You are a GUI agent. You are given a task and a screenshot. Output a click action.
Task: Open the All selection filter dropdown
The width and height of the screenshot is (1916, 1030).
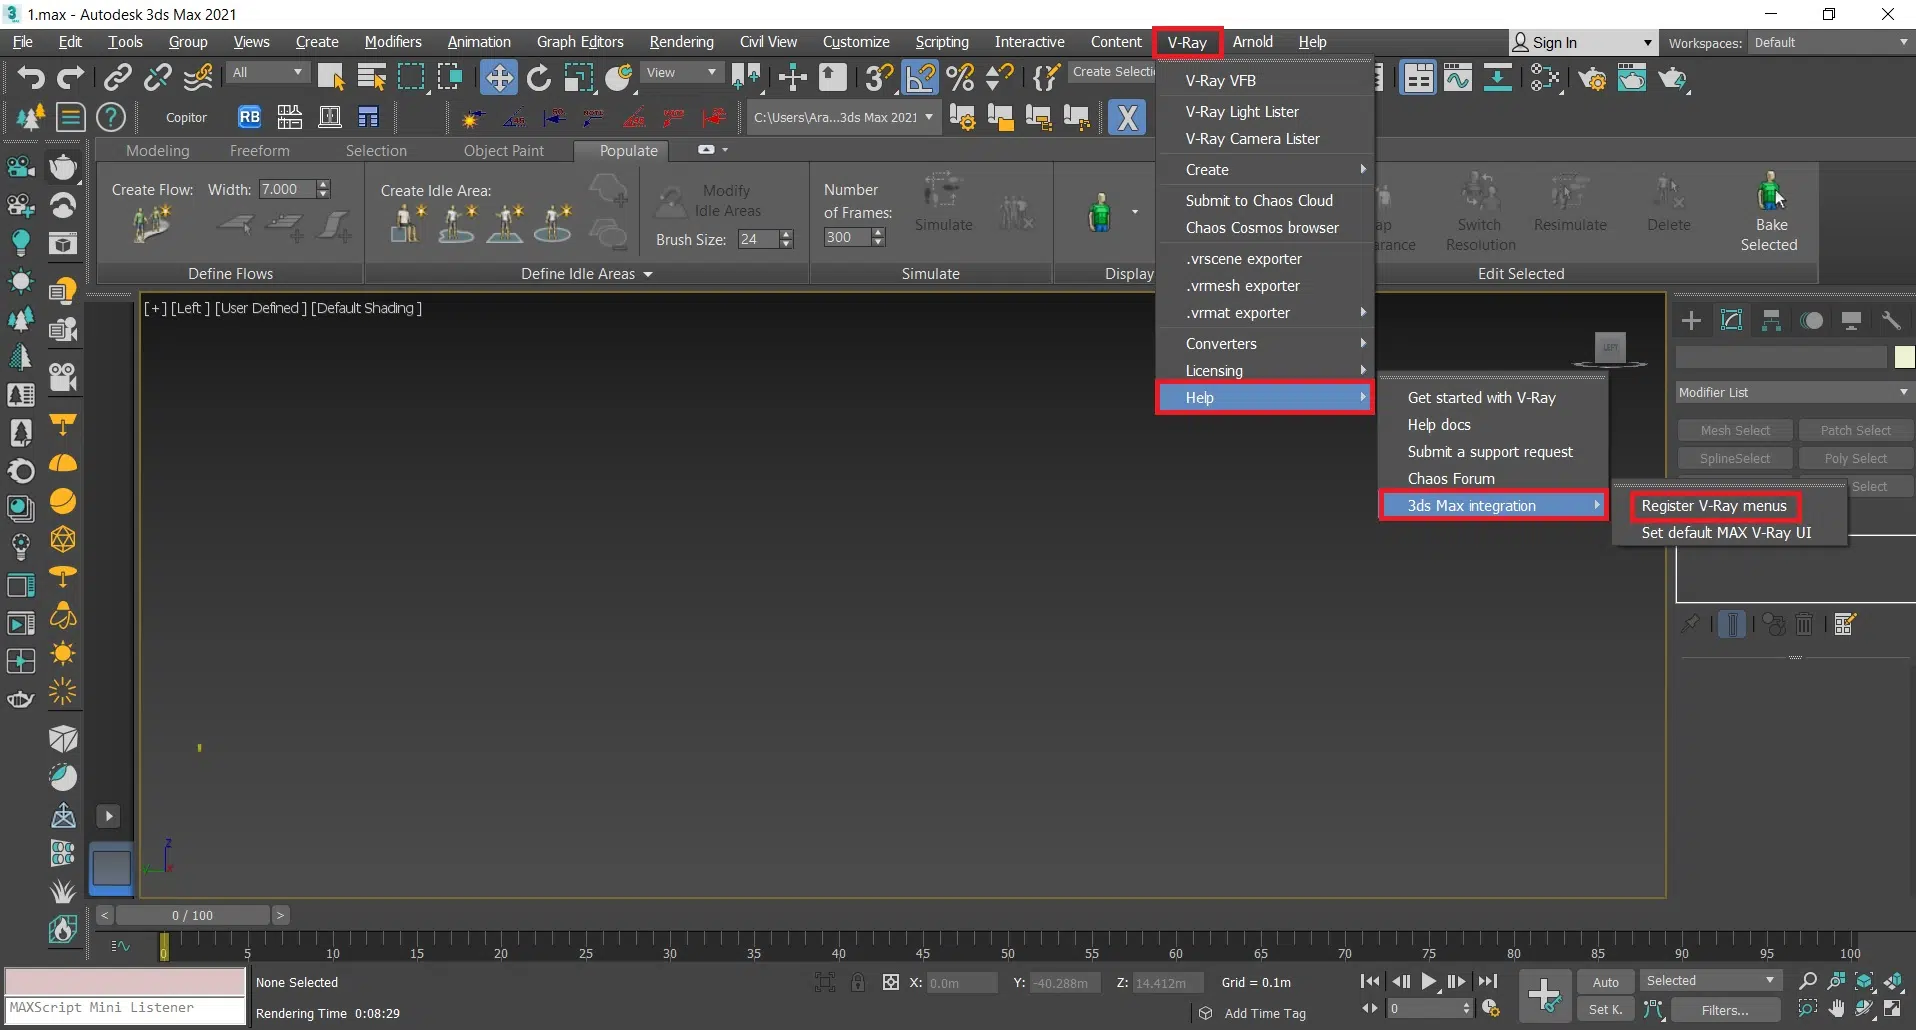pos(267,73)
